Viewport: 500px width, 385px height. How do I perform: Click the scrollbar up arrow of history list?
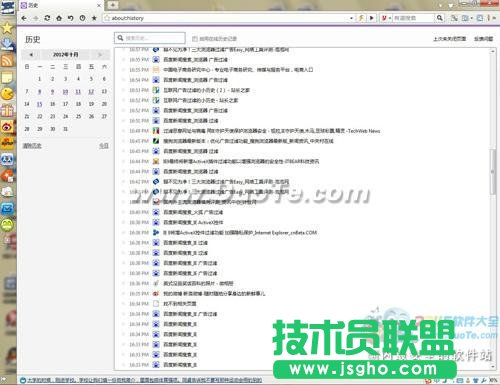[x=493, y=51]
